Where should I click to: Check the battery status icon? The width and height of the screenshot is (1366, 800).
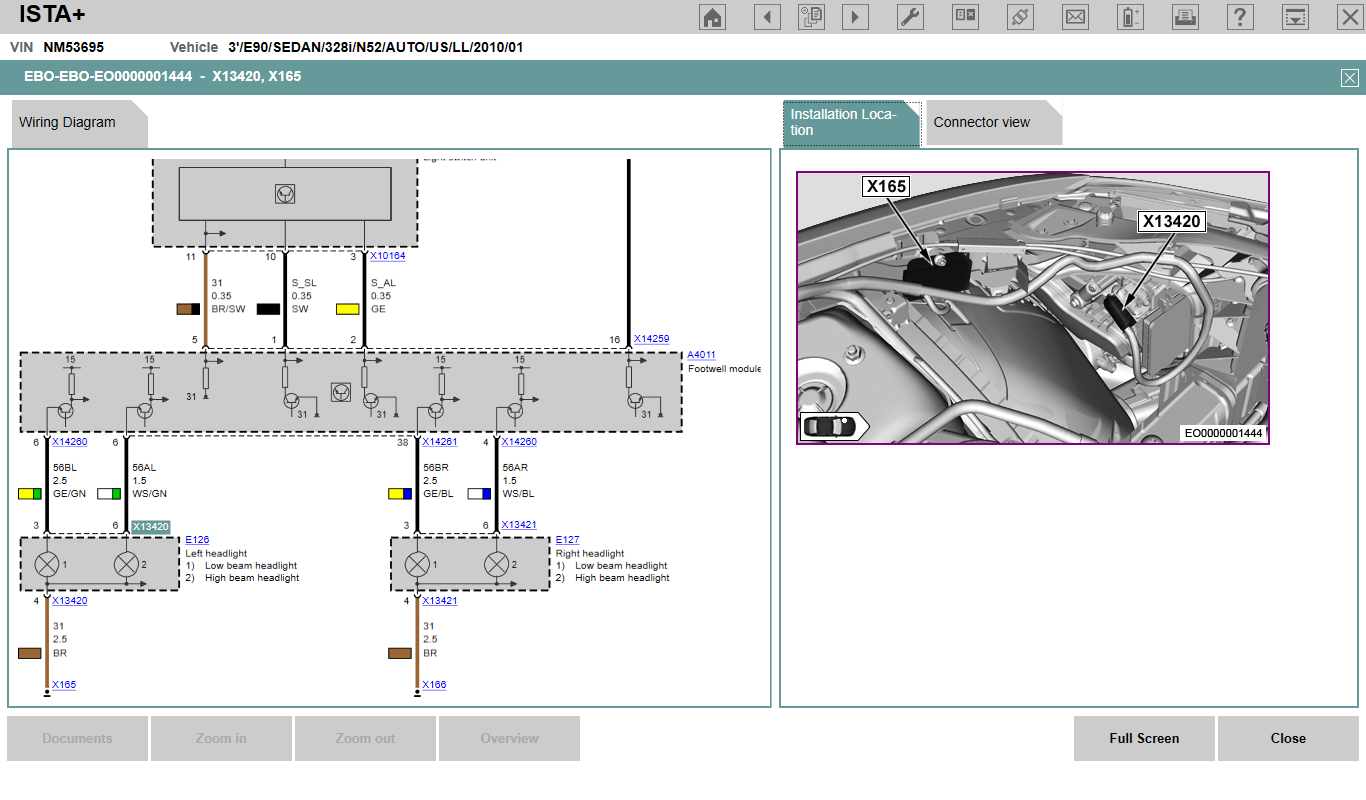(x=1130, y=17)
